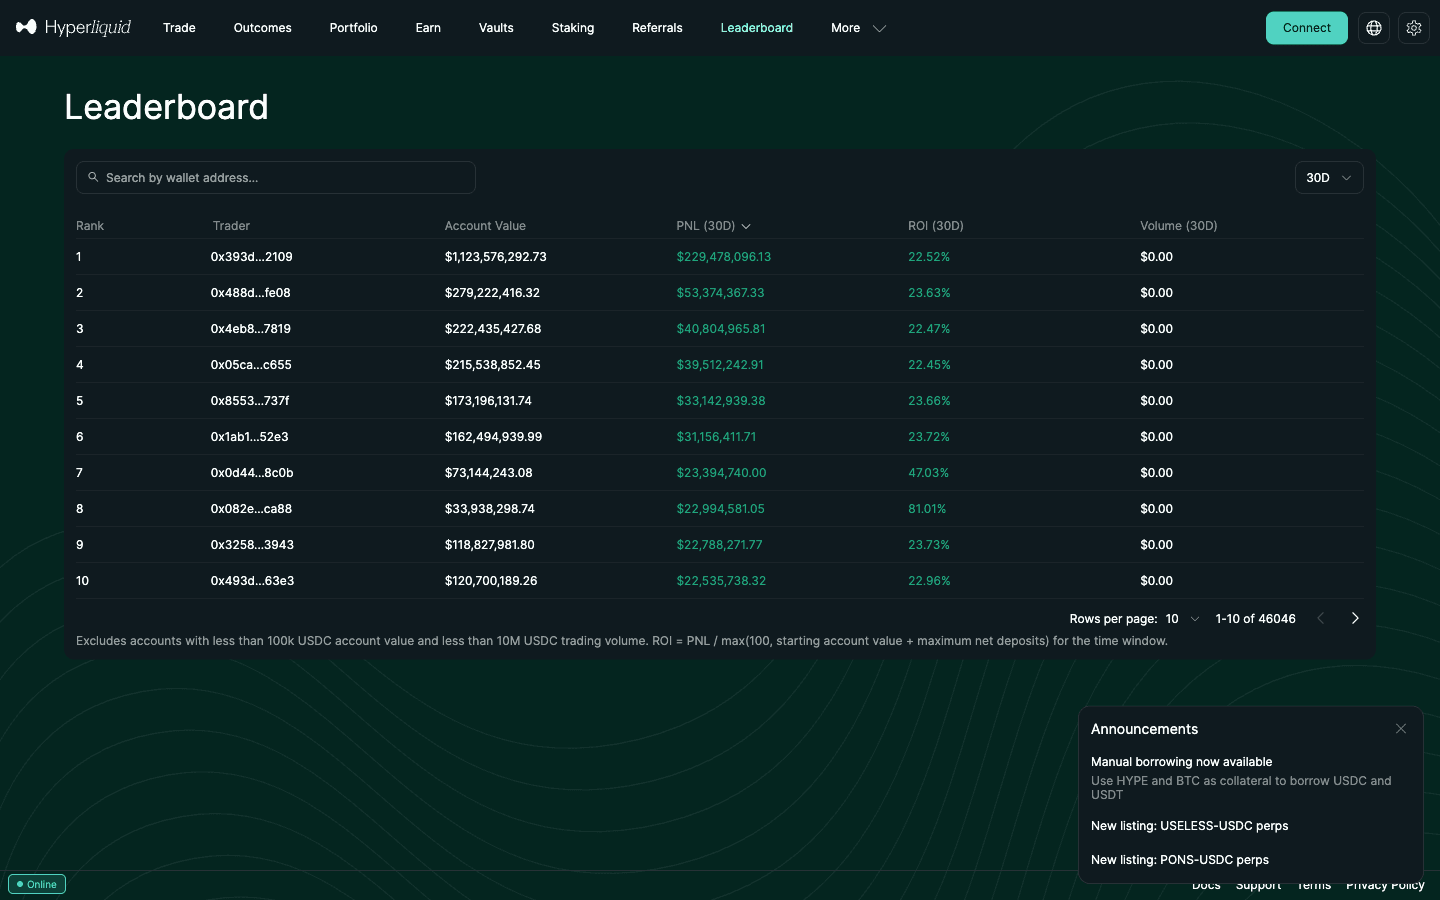Select trader 0x4eb8...7819
Screen dimensions: 1440x900
[250, 329]
